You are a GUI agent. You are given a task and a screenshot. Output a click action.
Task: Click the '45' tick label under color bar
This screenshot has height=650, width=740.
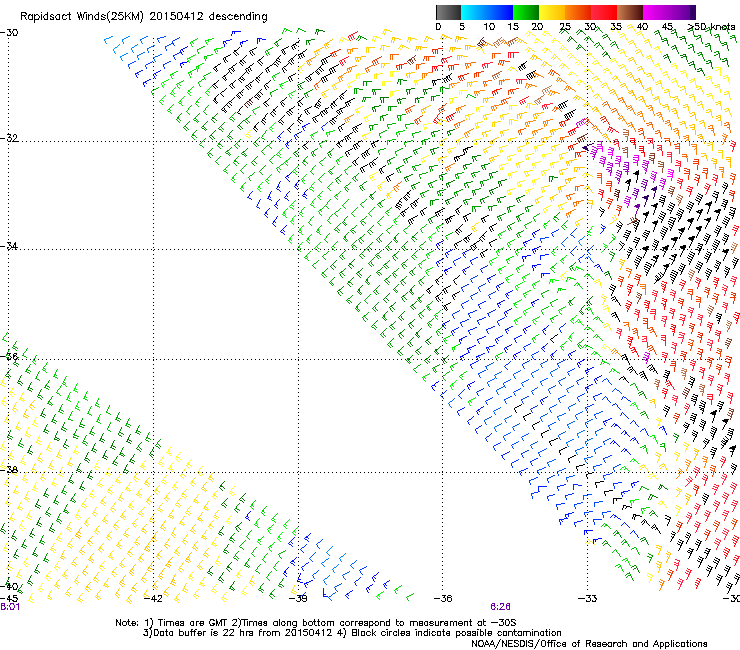[667, 27]
